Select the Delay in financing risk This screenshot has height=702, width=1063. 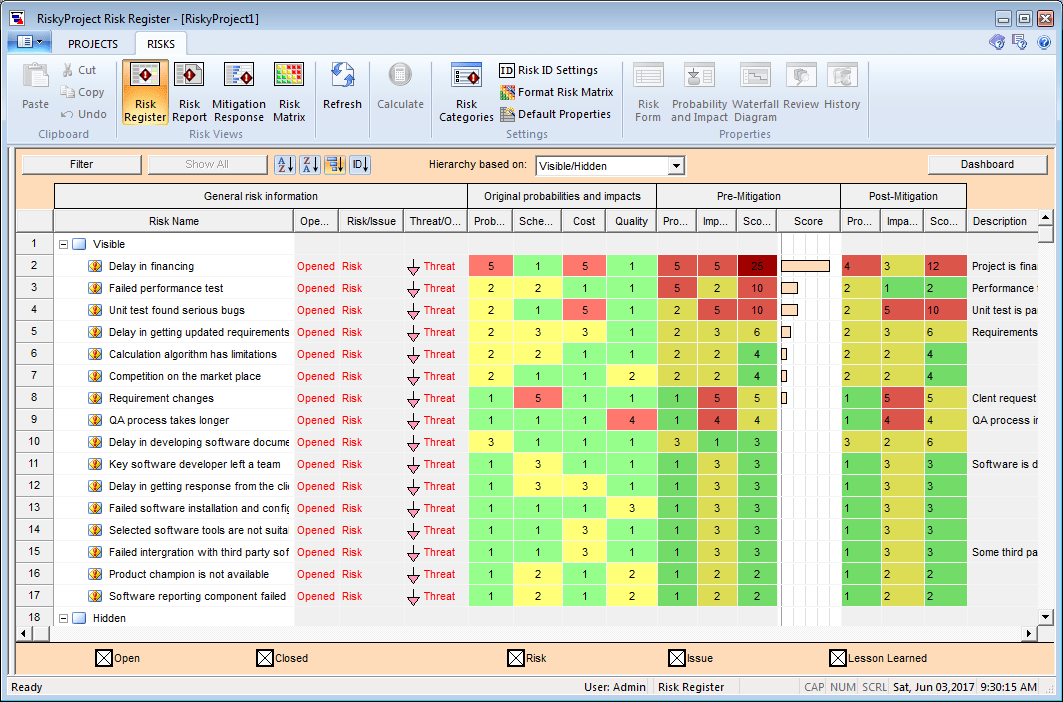pyautogui.click(x=151, y=267)
